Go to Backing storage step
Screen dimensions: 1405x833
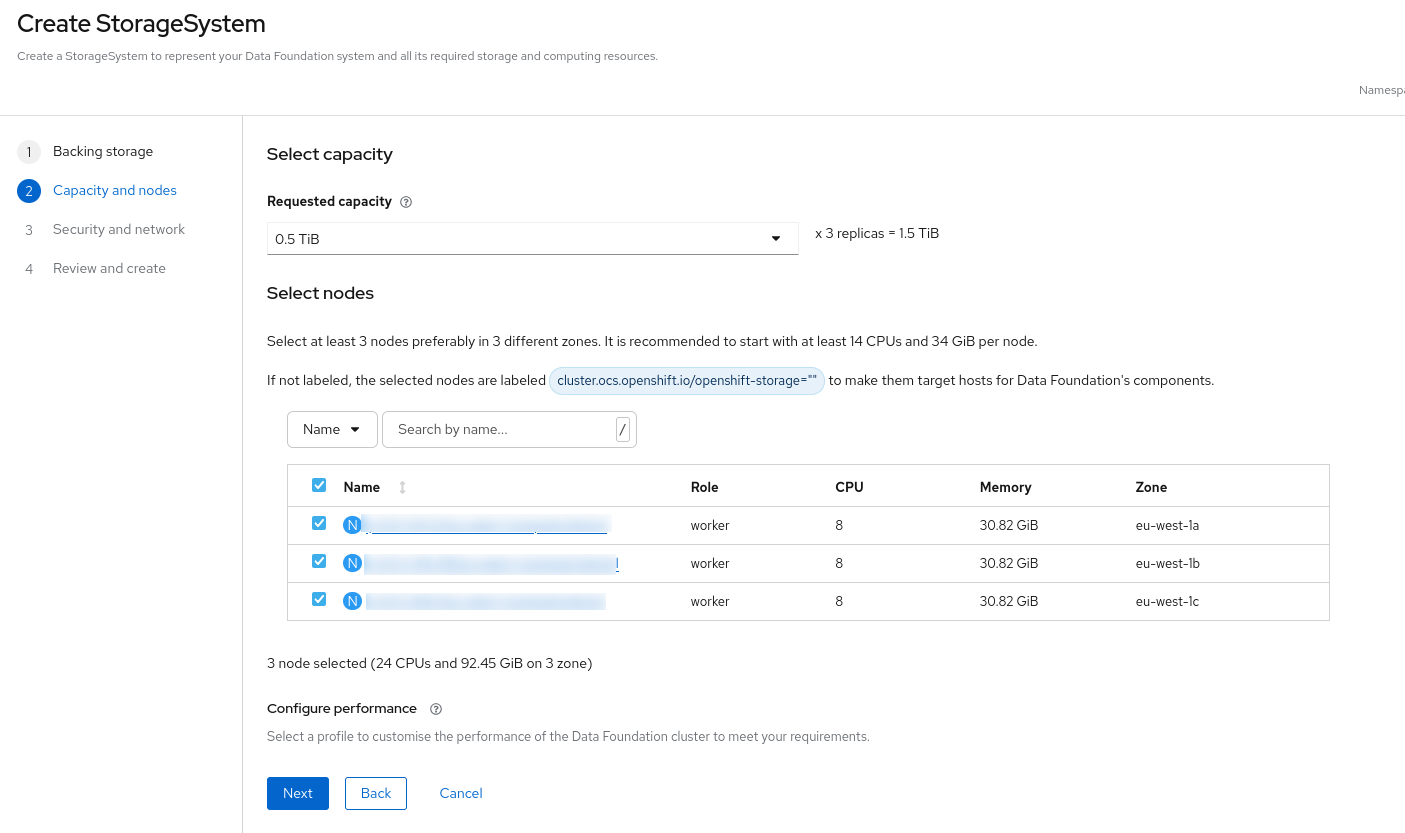coord(103,152)
